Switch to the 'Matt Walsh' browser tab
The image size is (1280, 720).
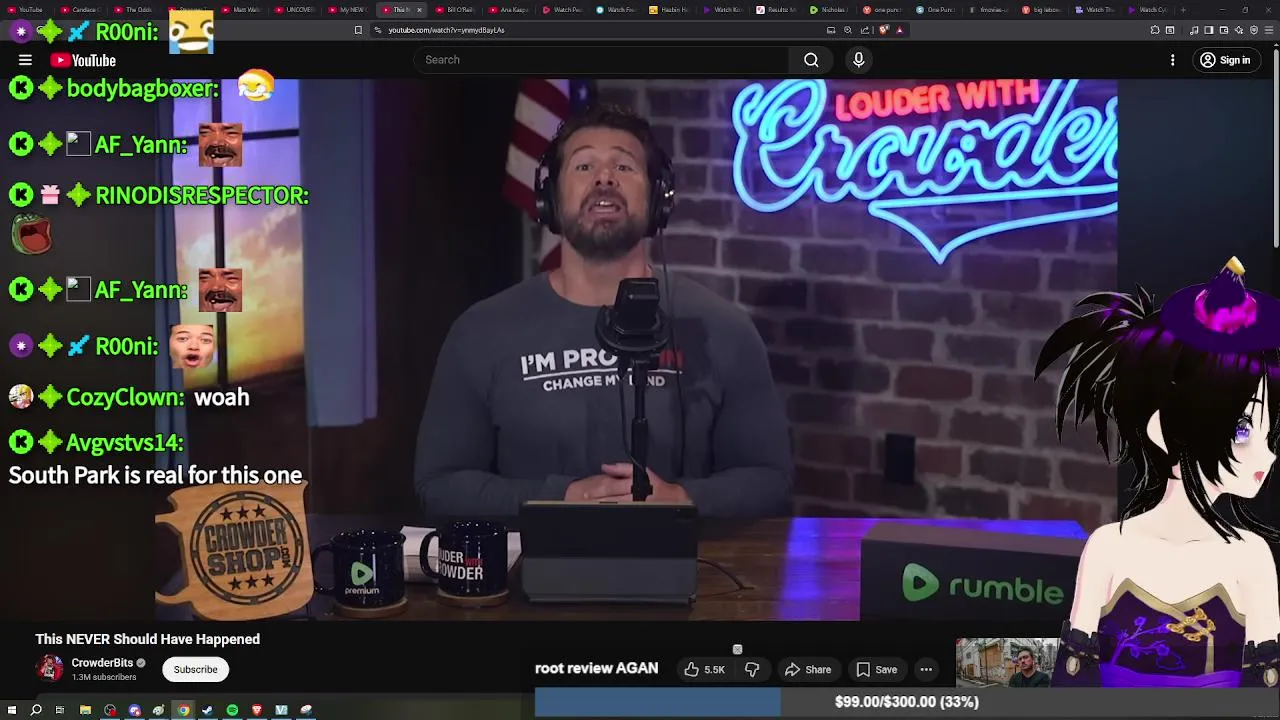(x=239, y=10)
